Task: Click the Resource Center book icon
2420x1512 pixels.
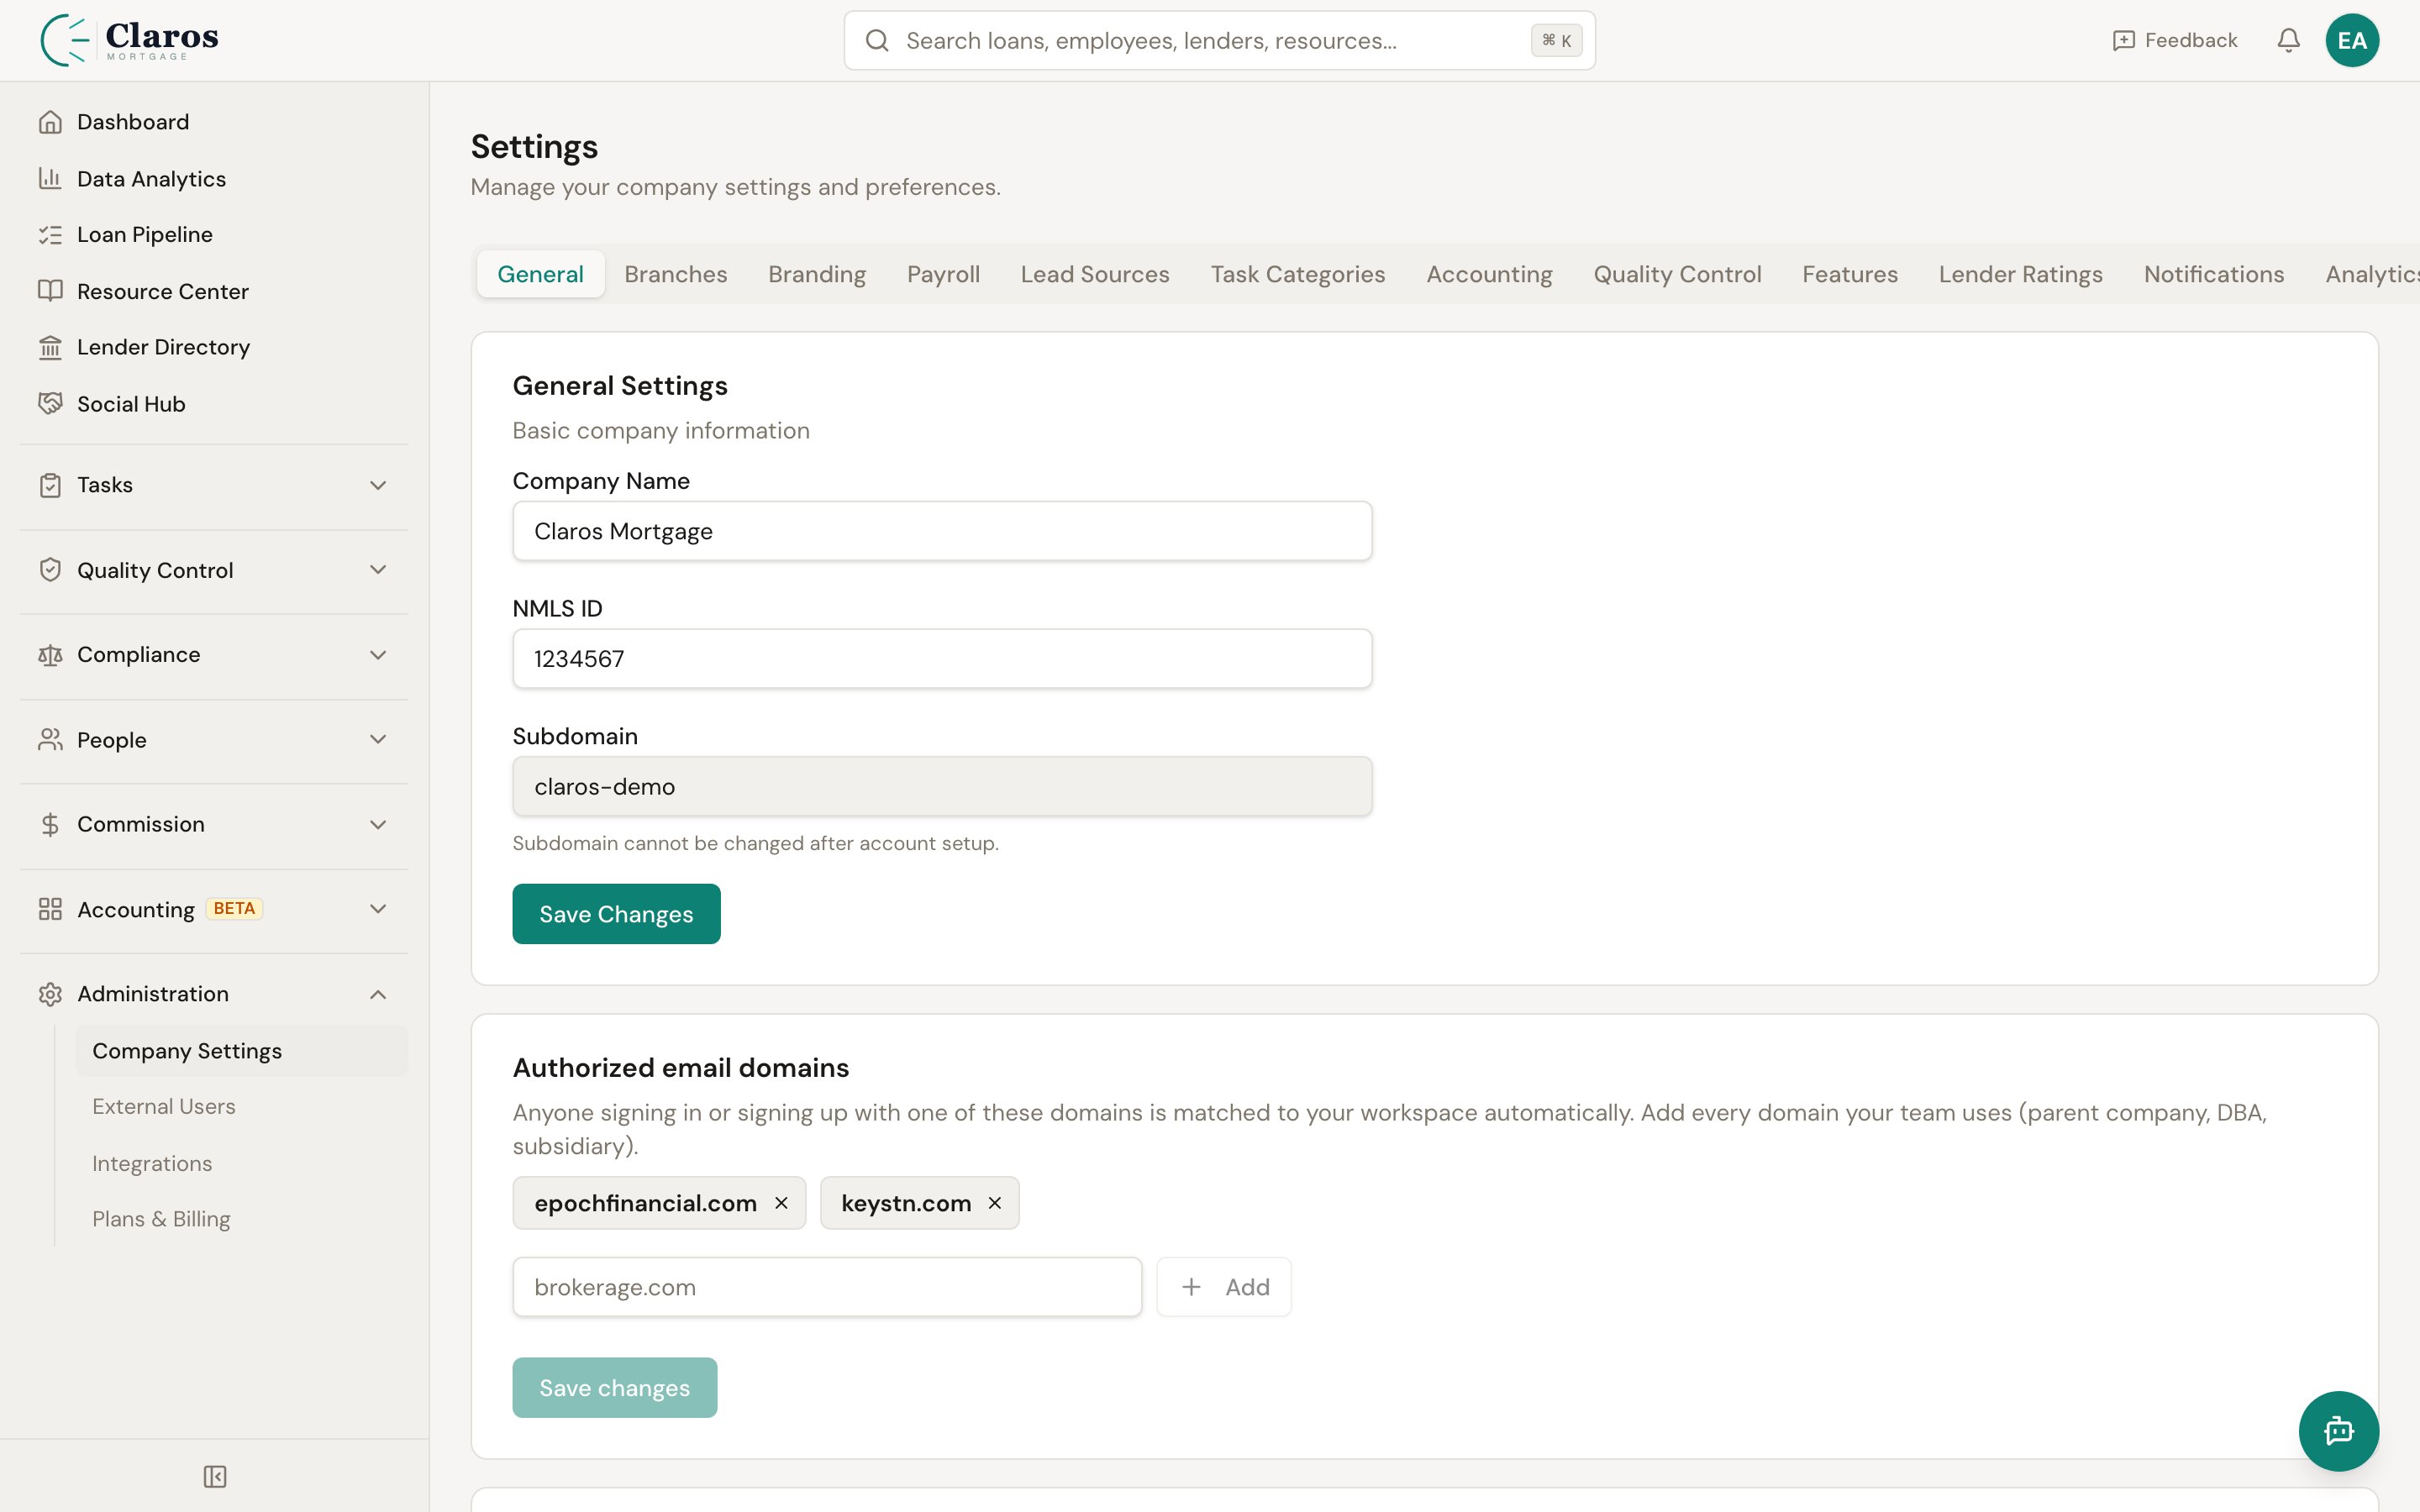Action: click(50, 291)
